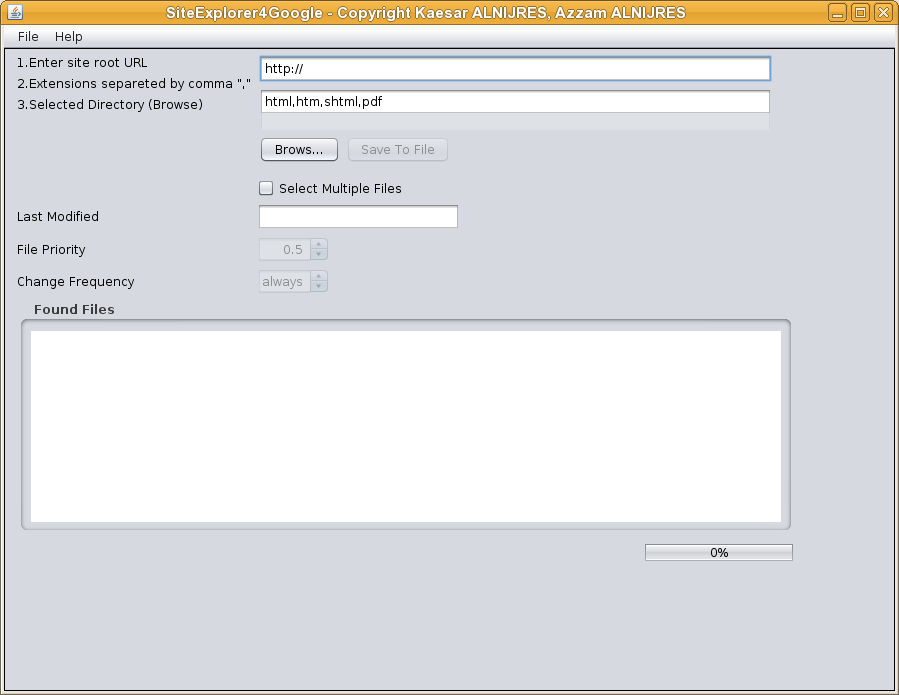Select previous Change Frequency with down arrow

pos(319,287)
